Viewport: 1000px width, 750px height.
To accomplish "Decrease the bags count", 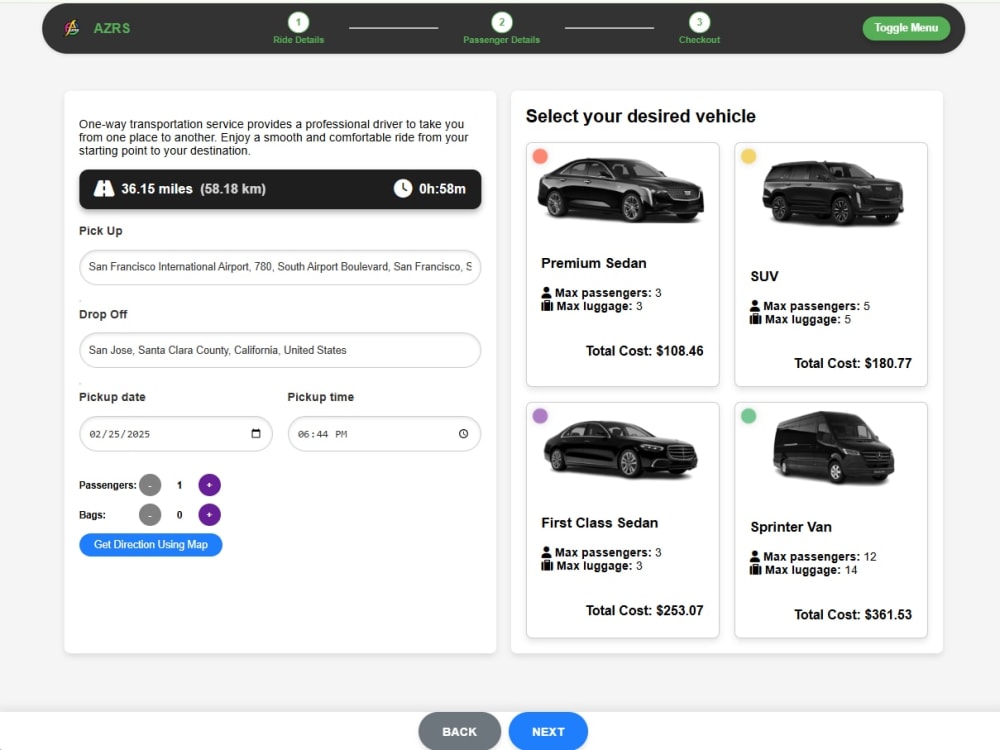I will coord(150,515).
